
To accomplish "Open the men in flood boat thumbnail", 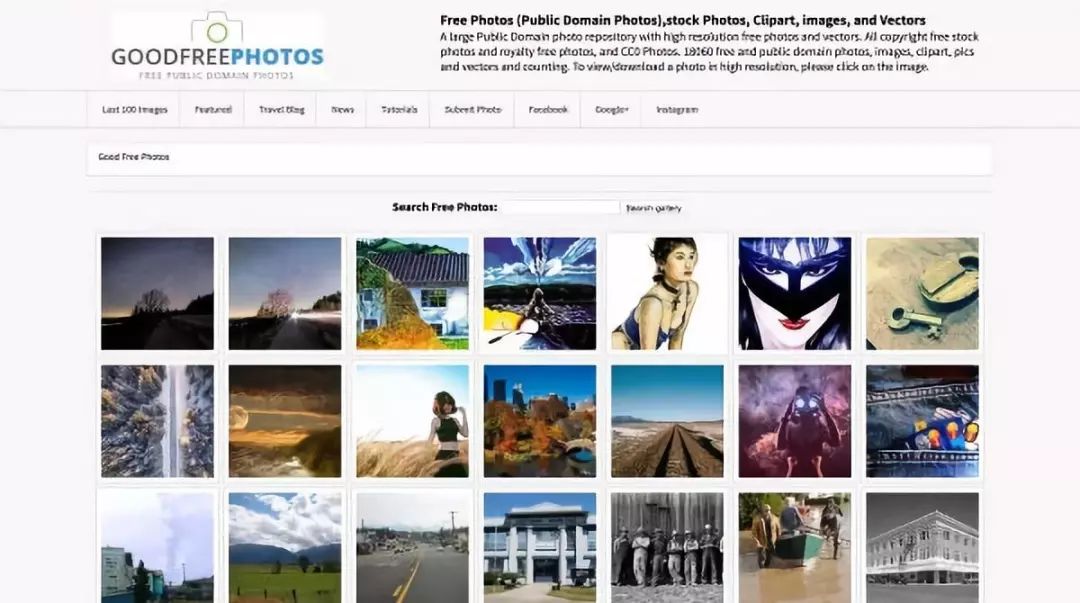I will pyautogui.click(x=795, y=547).
